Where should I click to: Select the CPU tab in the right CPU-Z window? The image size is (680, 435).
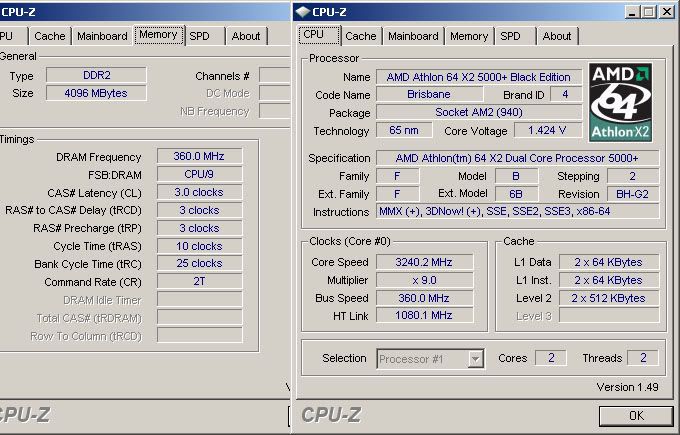pos(319,35)
